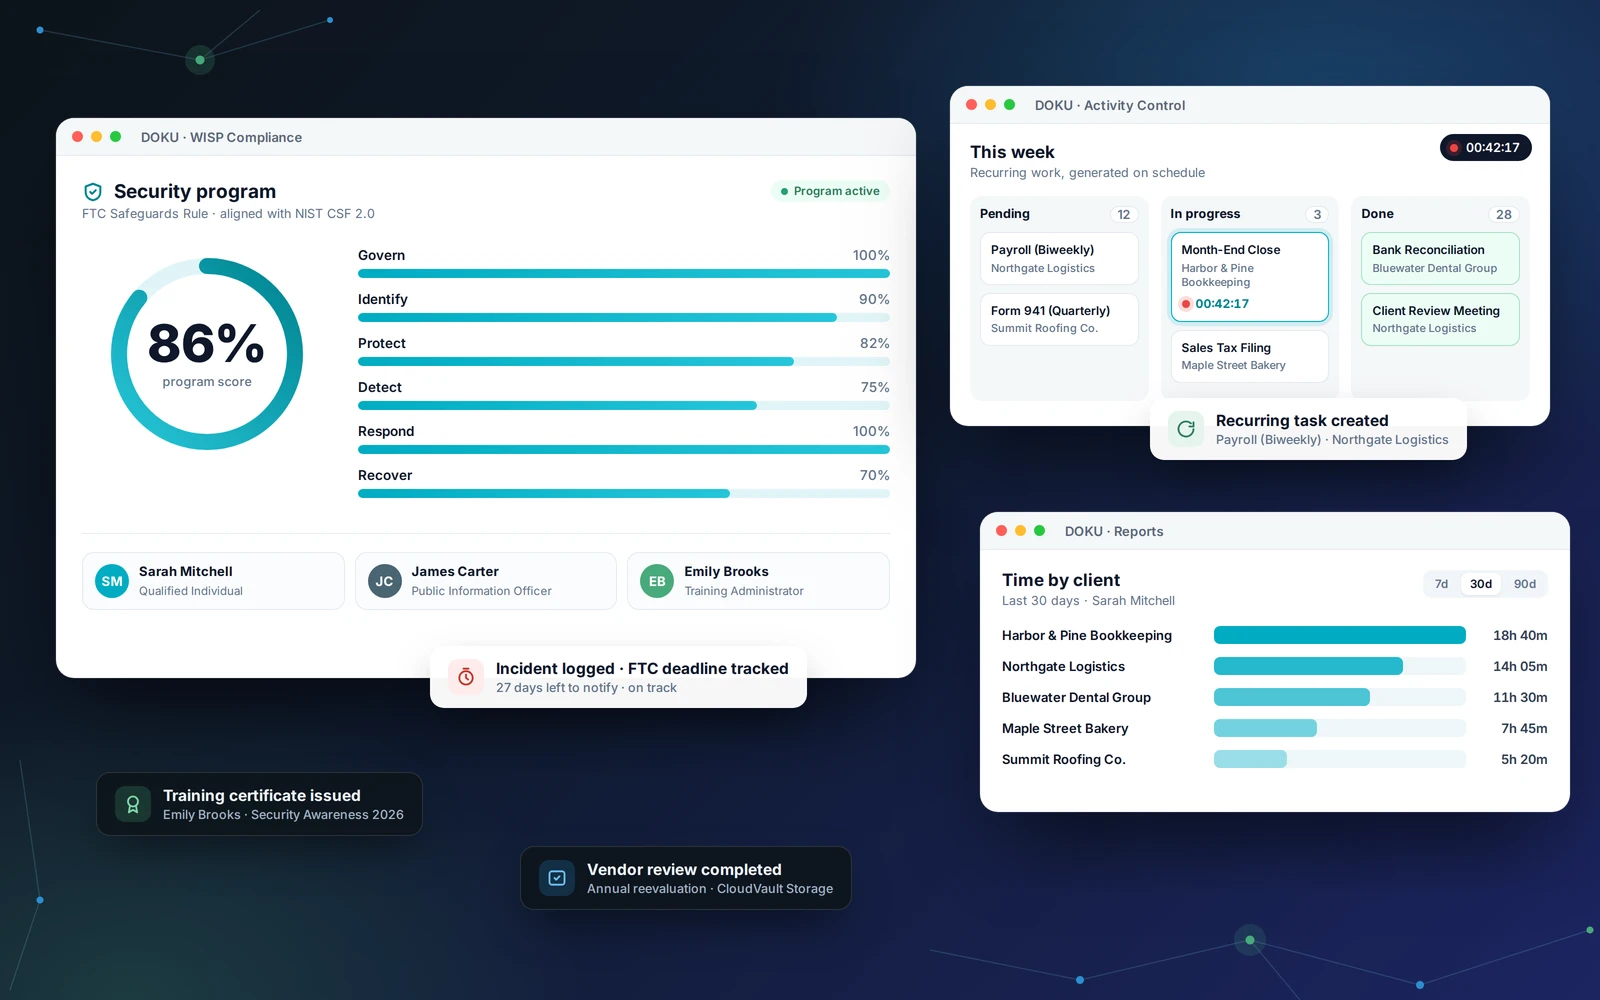Screen dimensions: 1600x1000
Task: Click the 18h 40m value
Action: (x=1520, y=635)
